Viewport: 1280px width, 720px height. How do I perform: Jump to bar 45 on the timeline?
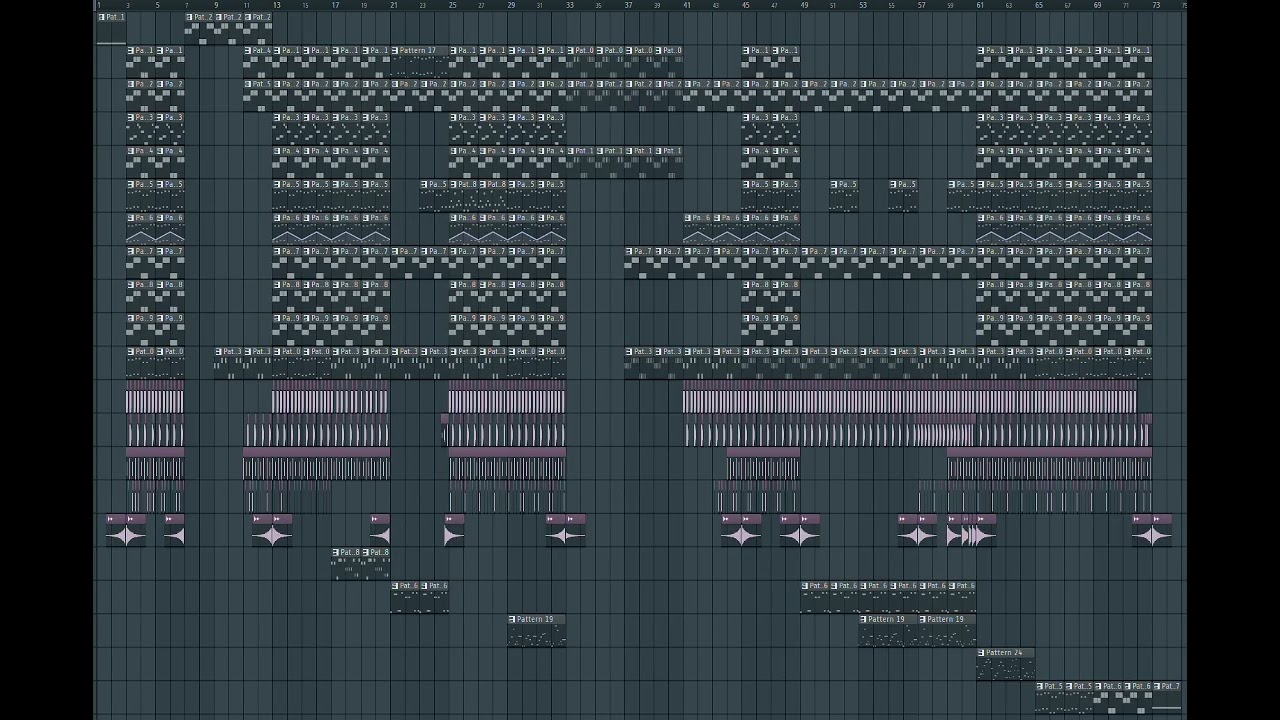pos(746,5)
